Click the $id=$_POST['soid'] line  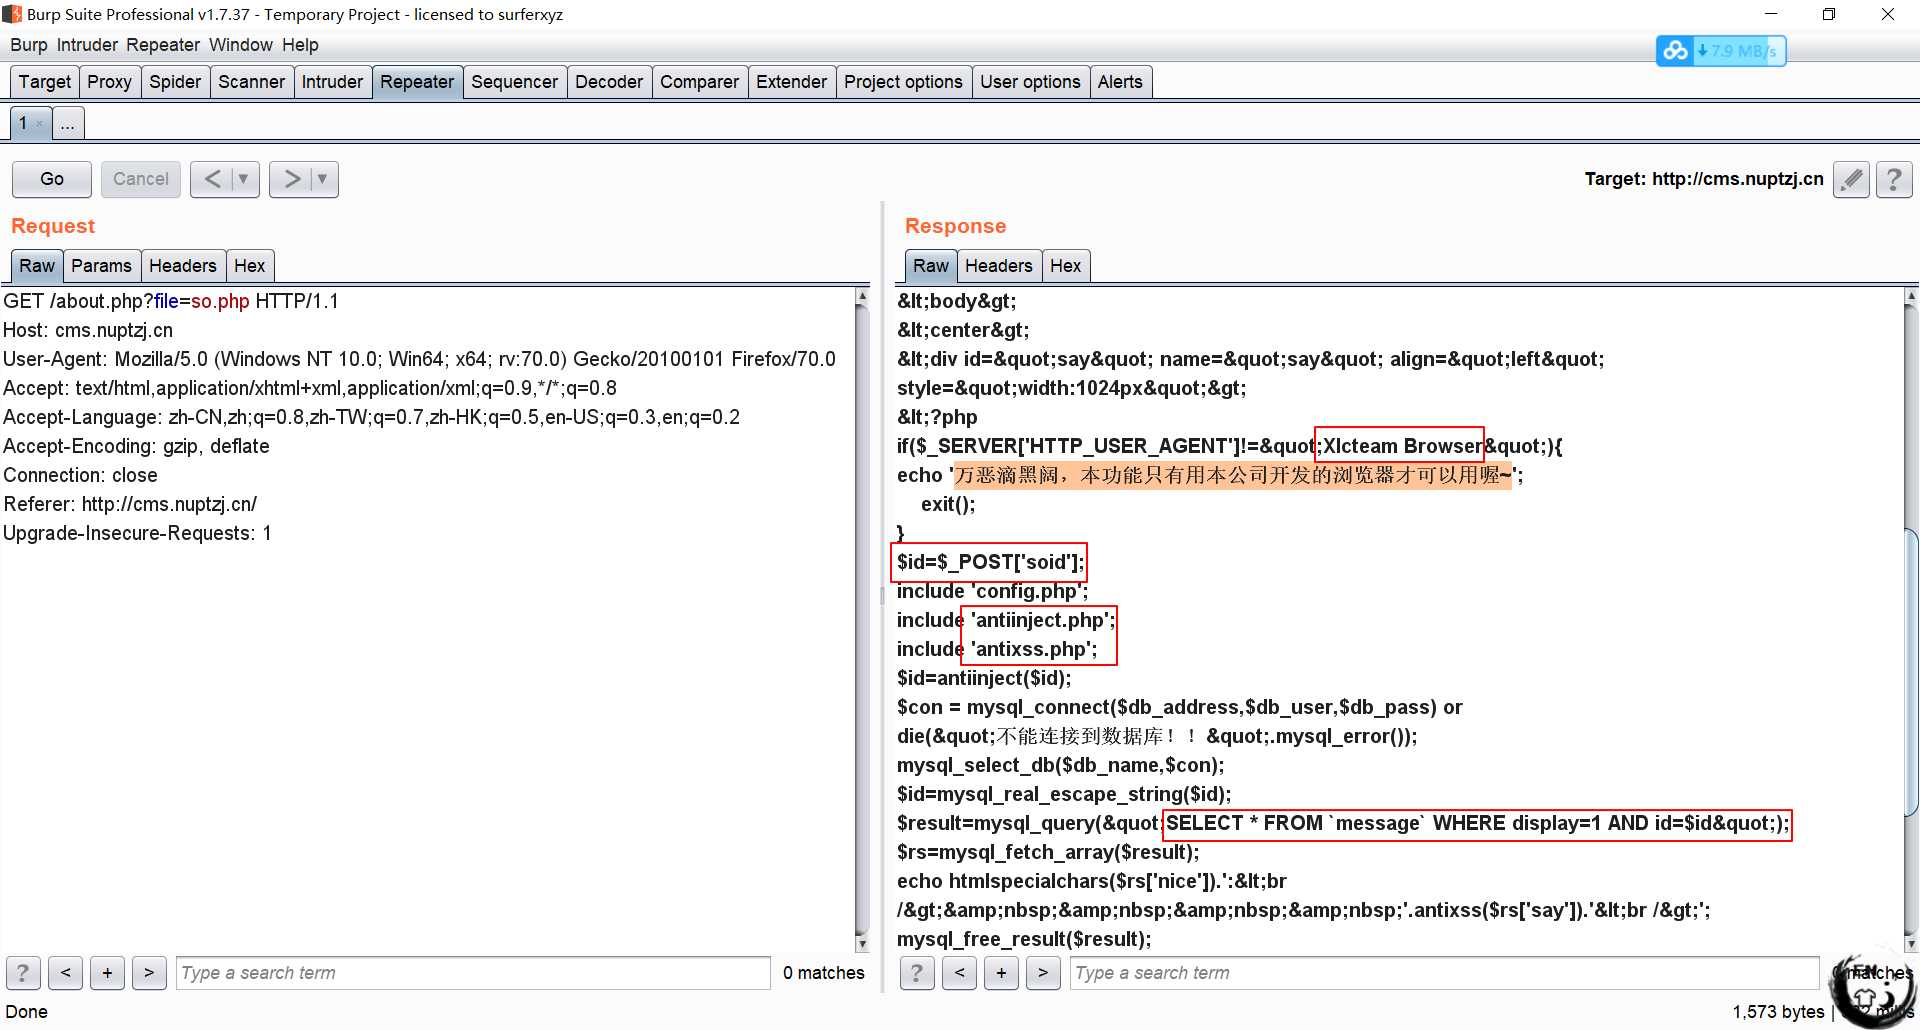(990, 562)
